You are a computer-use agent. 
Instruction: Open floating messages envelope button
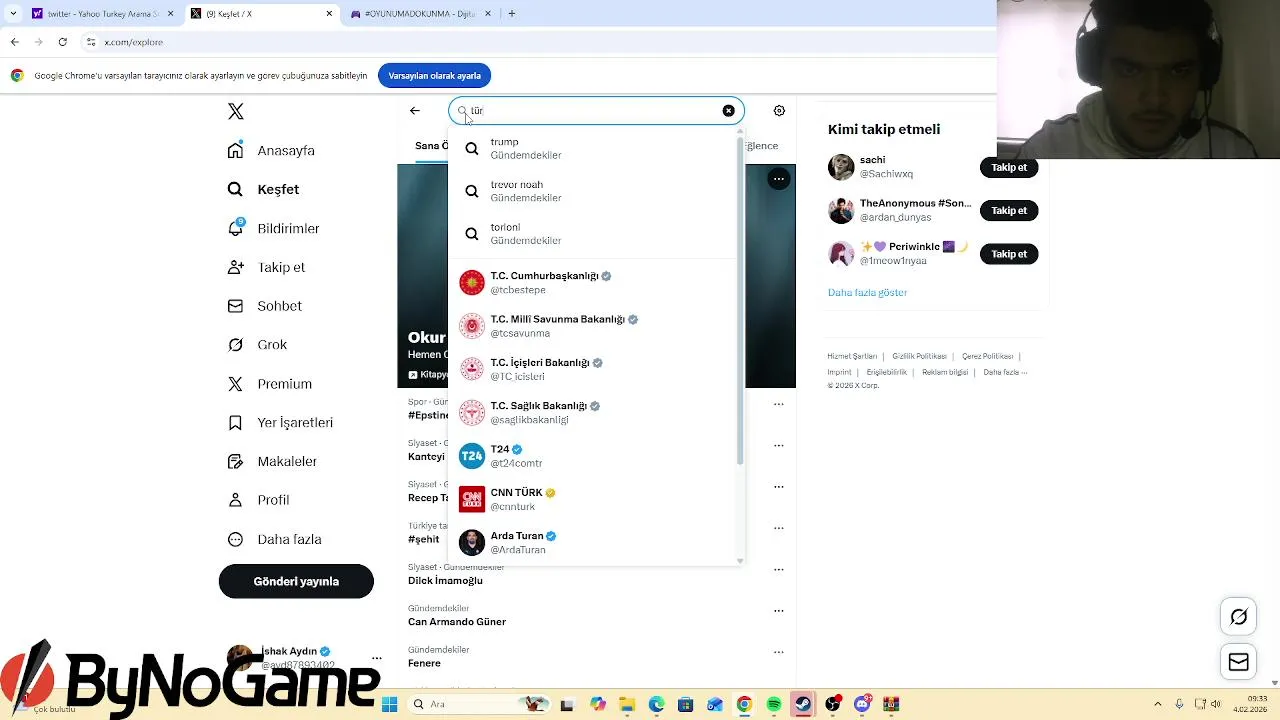[x=1238, y=662]
